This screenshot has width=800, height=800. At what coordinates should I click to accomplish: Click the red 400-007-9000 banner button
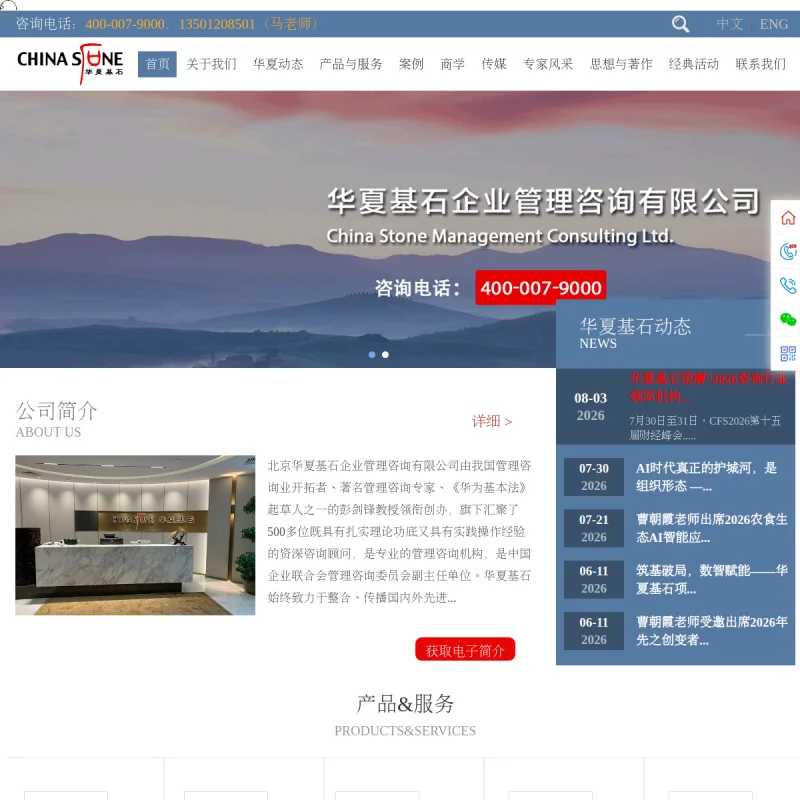541,288
